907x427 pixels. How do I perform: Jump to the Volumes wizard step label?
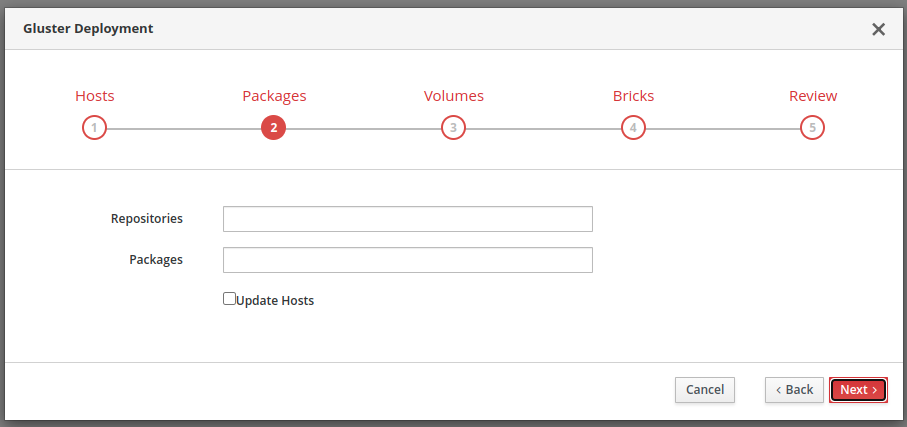point(453,96)
